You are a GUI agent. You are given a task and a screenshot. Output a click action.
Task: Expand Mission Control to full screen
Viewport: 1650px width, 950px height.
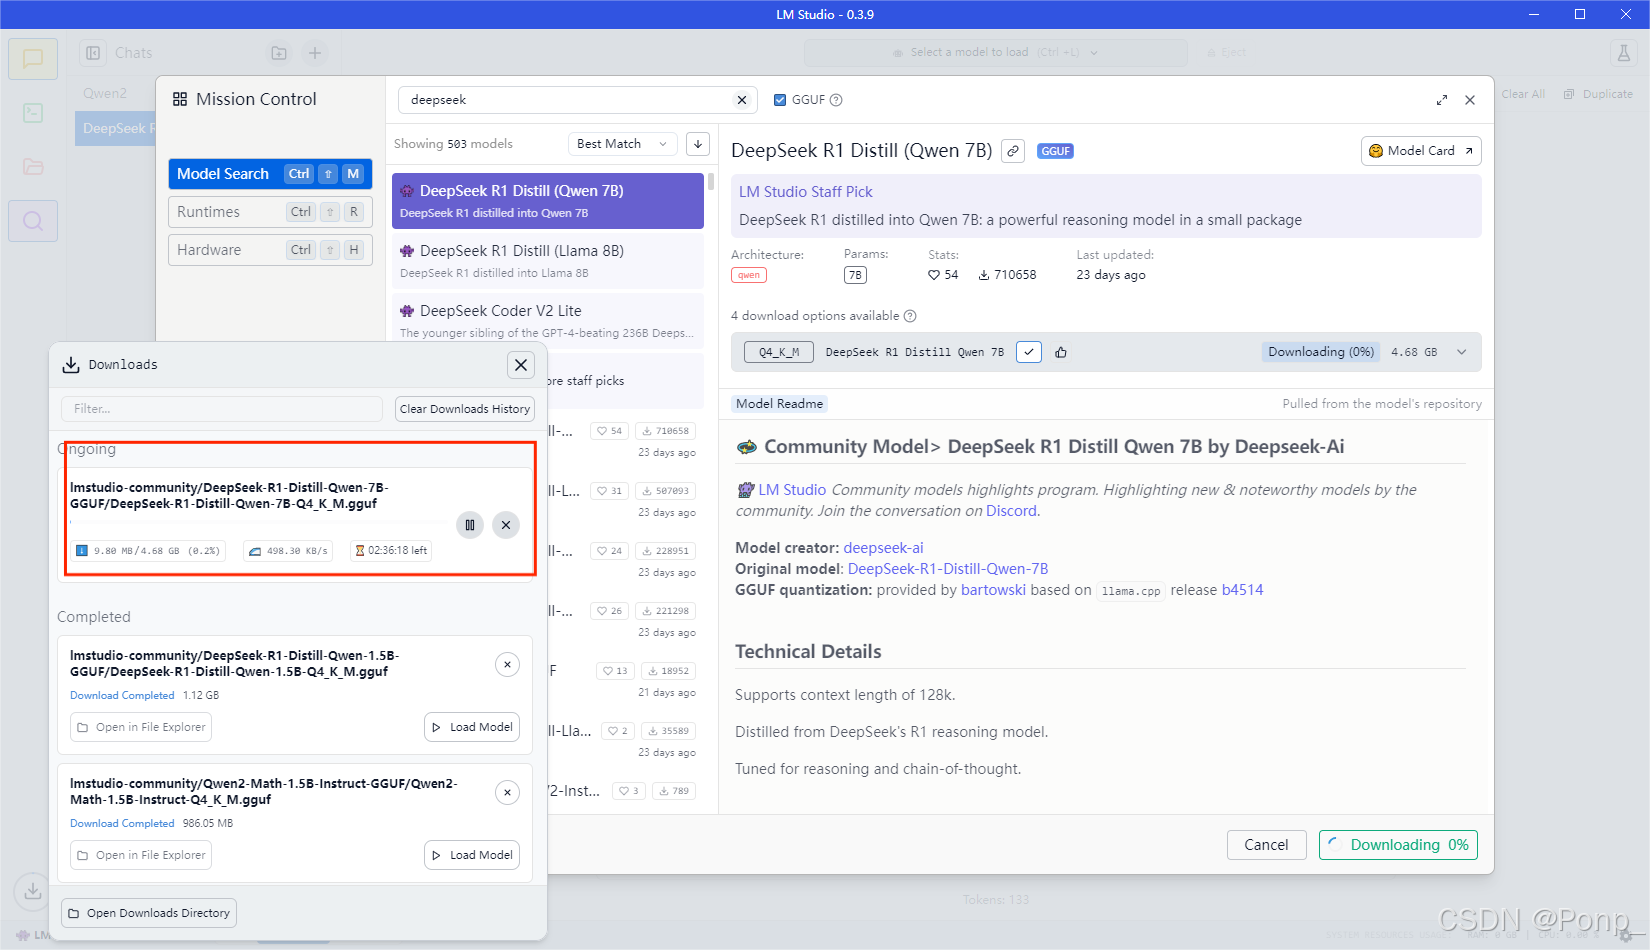tap(1442, 100)
